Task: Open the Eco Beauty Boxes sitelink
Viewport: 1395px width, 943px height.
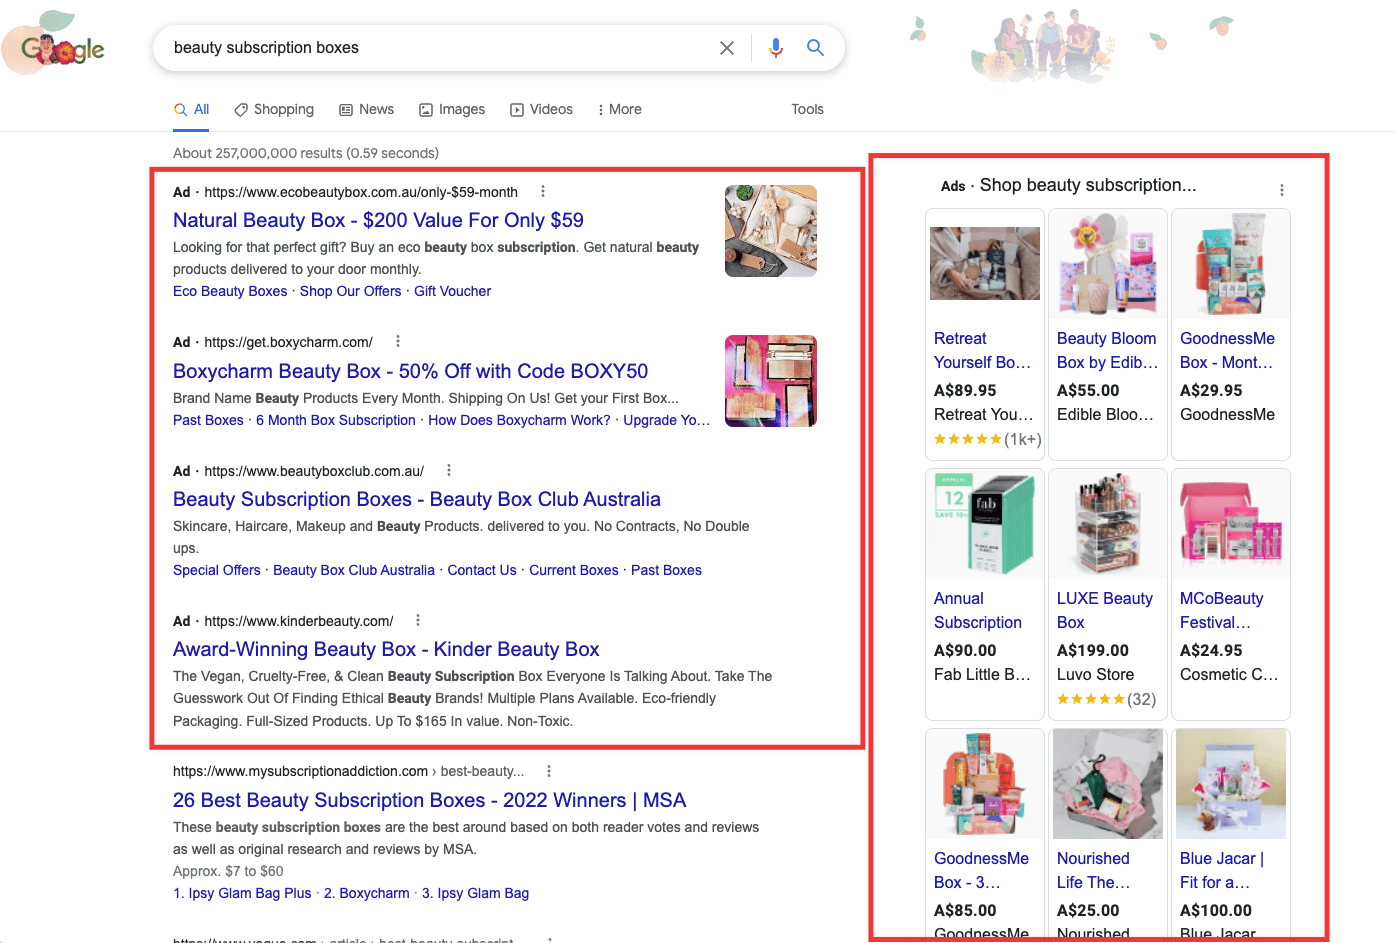Action: coord(230,291)
